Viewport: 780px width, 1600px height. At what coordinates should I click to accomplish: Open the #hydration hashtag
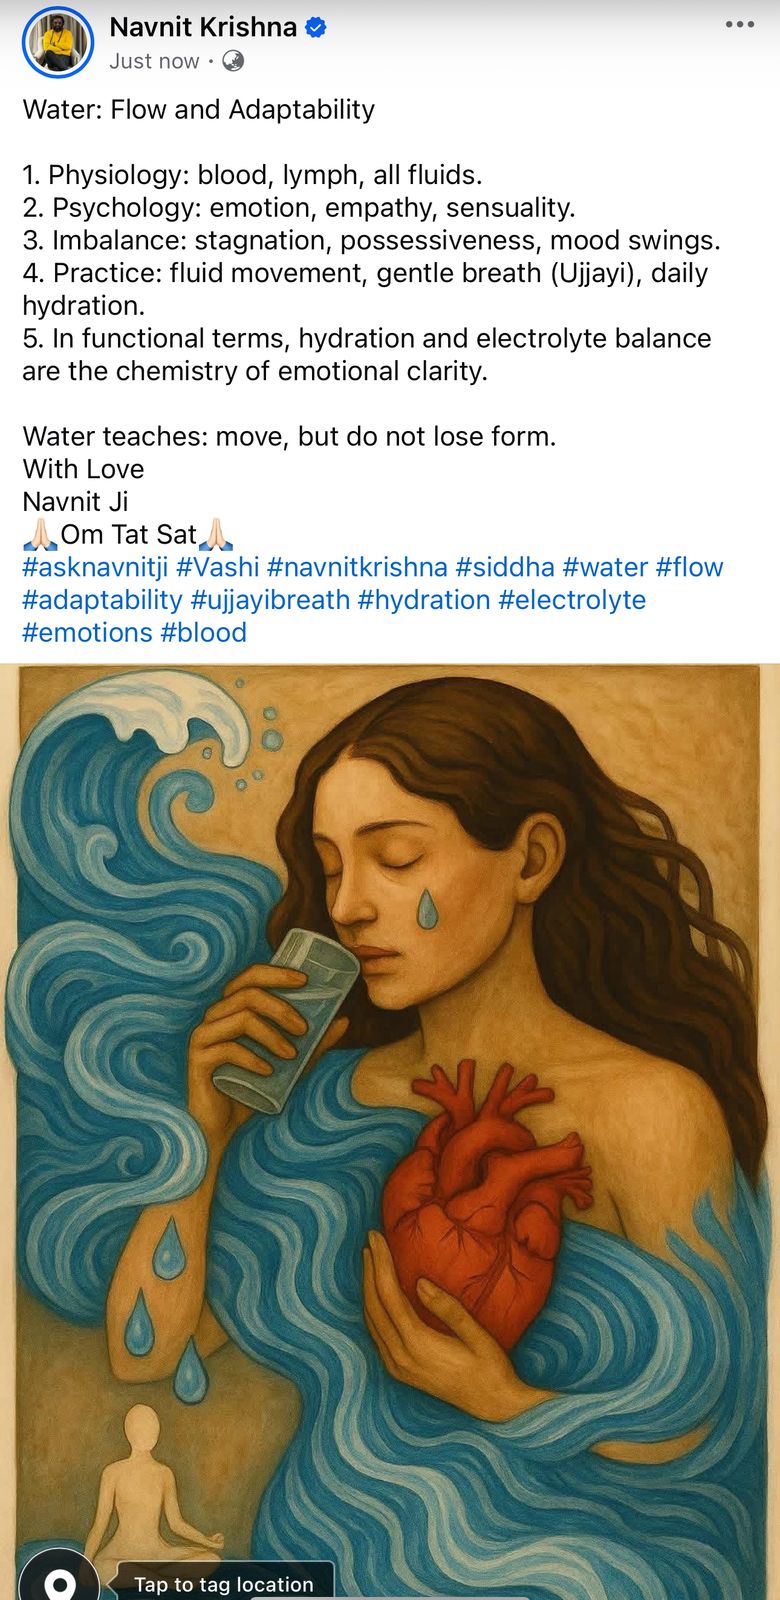(x=424, y=600)
